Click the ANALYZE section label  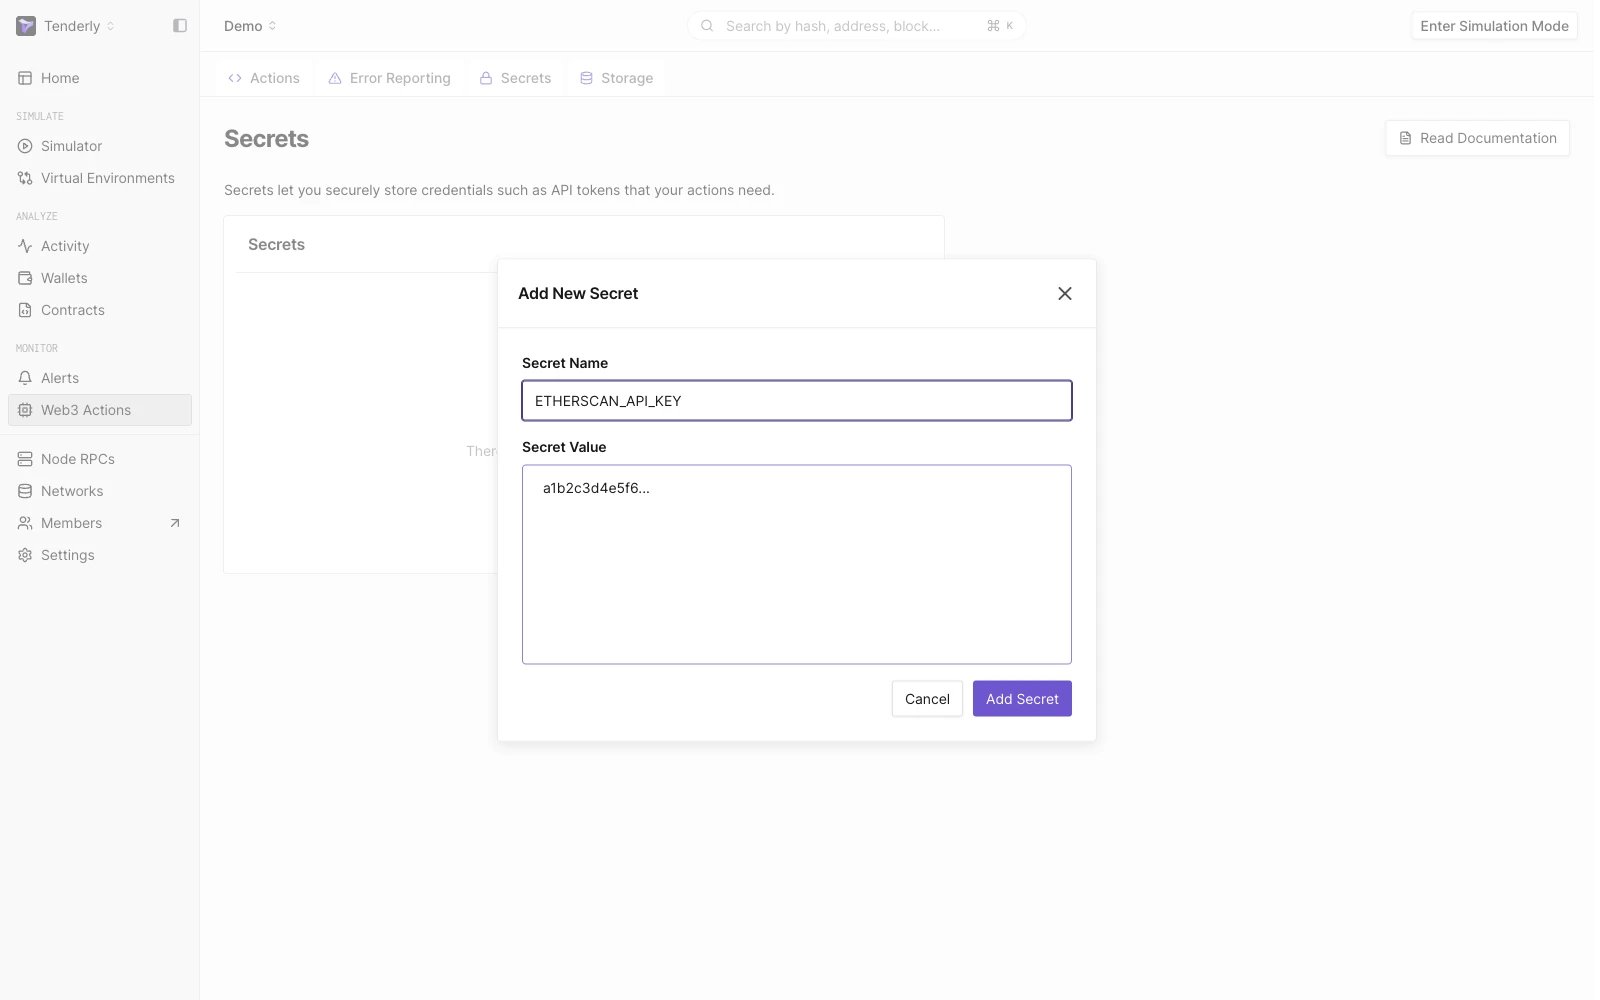click(x=37, y=216)
